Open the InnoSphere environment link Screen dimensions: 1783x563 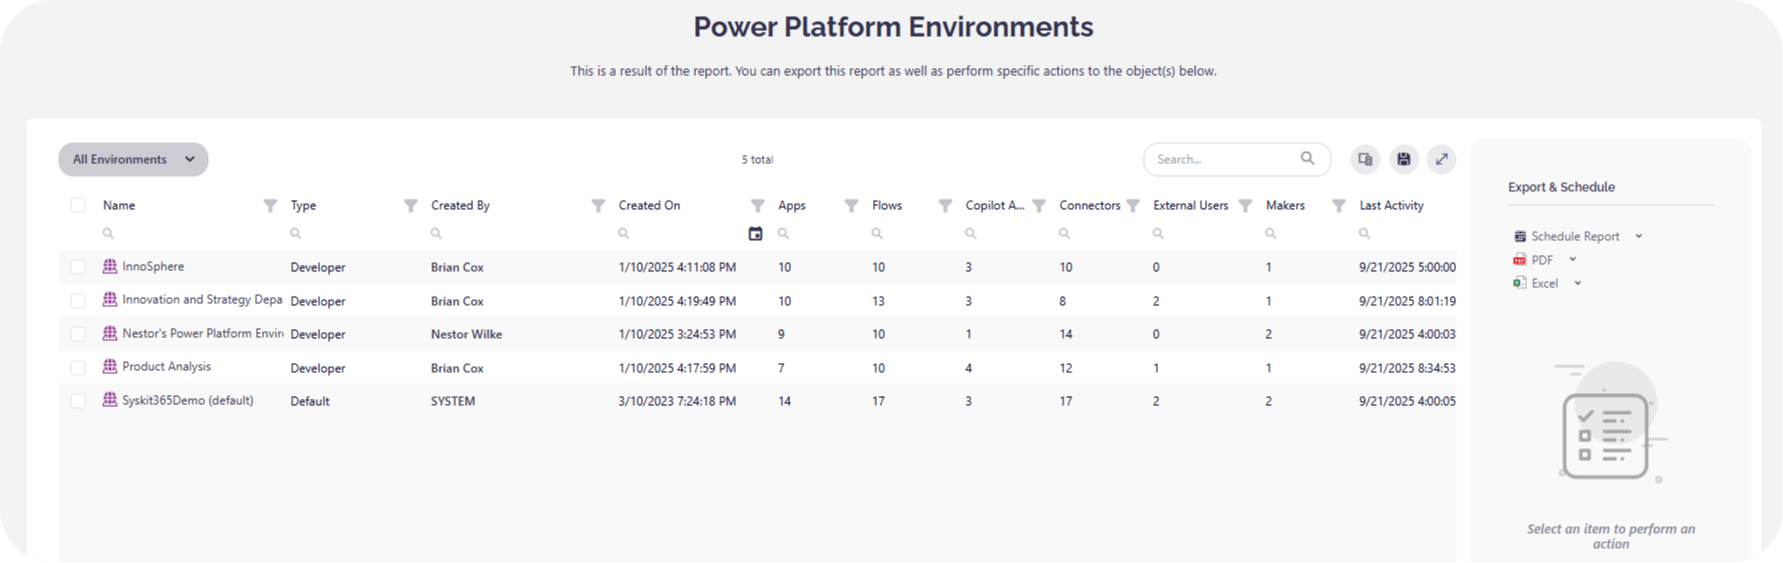(x=153, y=267)
